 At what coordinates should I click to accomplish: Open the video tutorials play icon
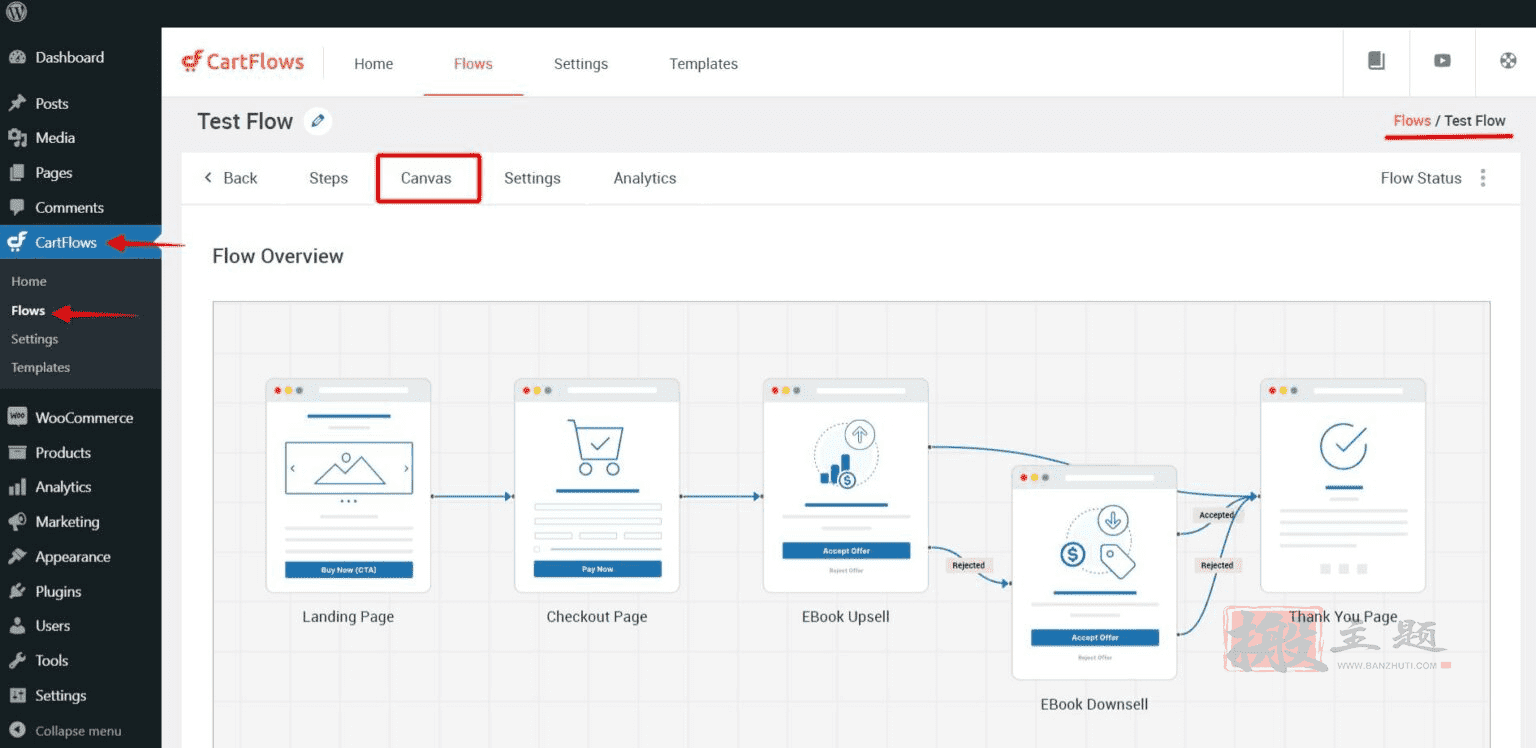(x=1442, y=61)
